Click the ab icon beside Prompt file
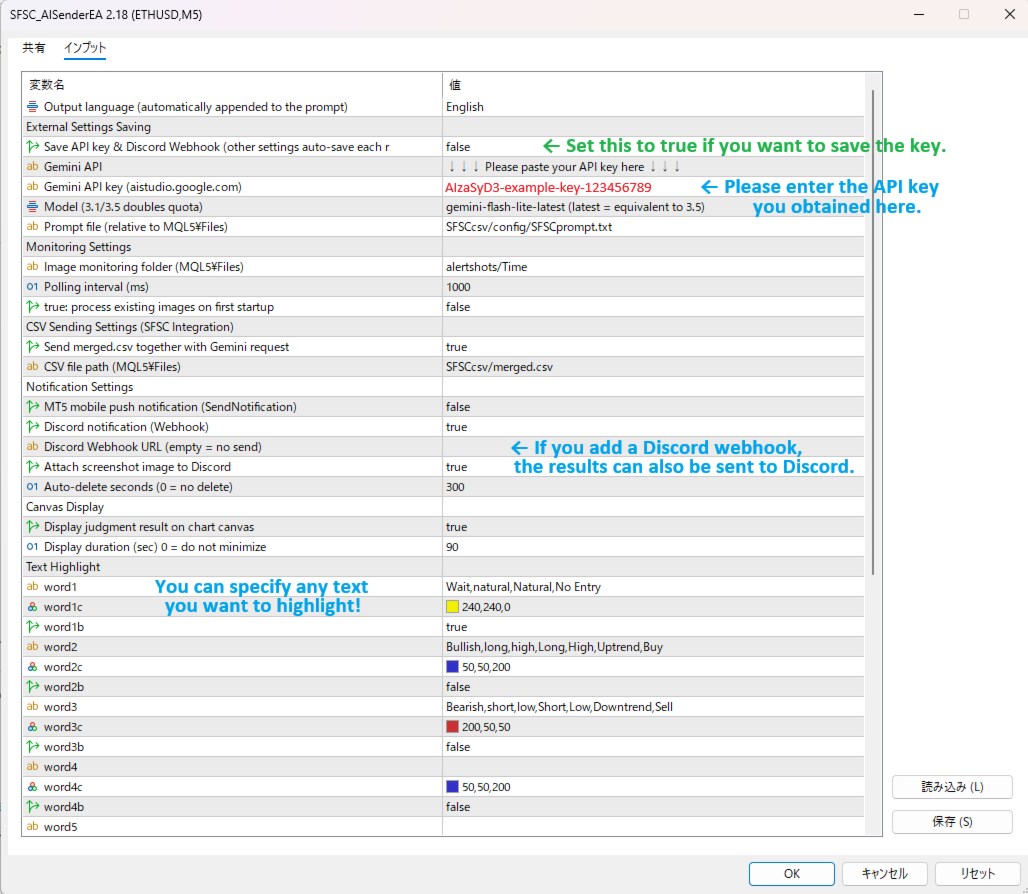This screenshot has width=1028, height=894. pyautogui.click(x=32, y=227)
